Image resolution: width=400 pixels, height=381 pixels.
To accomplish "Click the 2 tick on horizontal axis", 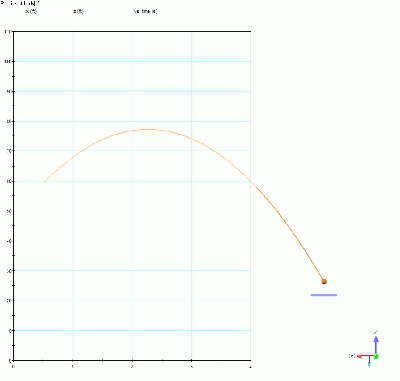I will click(x=132, y=366).
